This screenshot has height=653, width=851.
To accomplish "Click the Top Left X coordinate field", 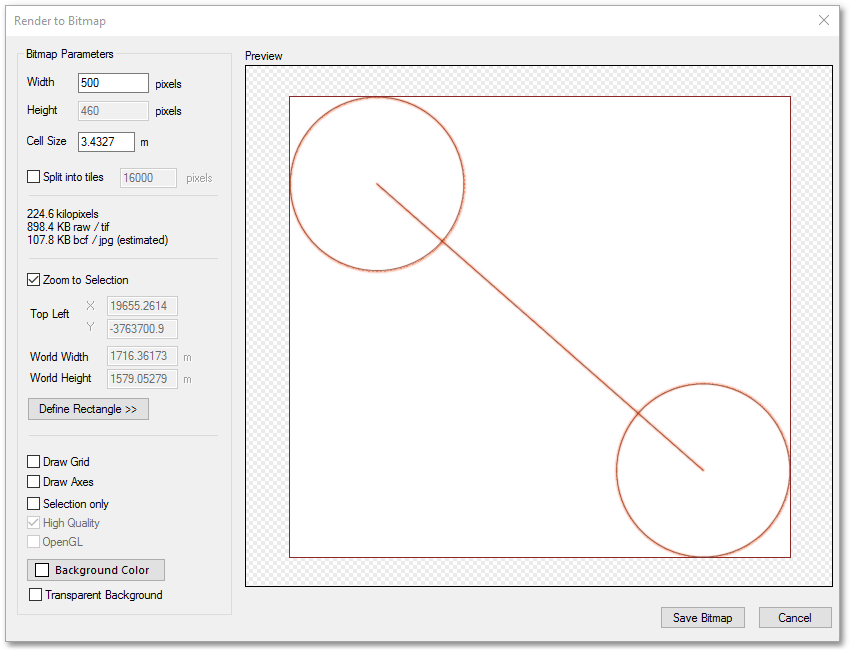I will (142, 306).
